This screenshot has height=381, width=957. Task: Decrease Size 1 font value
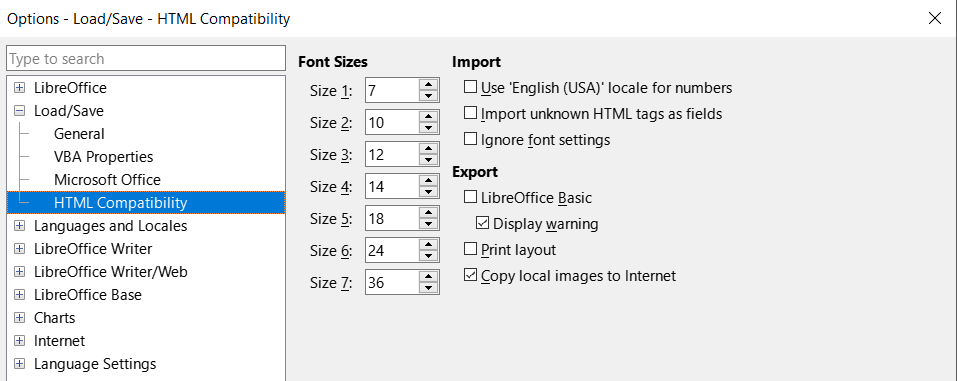[x=429, y=96]
